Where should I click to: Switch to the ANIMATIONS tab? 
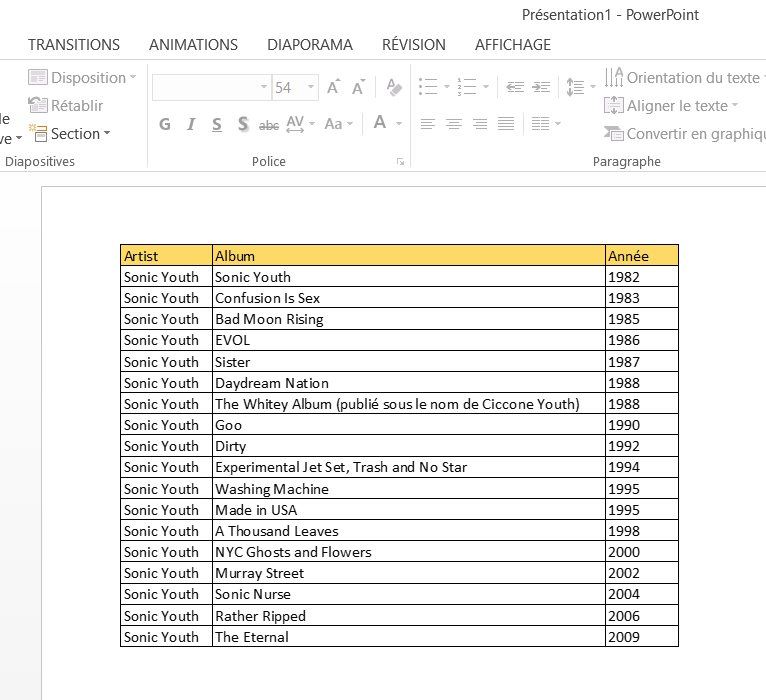coord(193,45)
